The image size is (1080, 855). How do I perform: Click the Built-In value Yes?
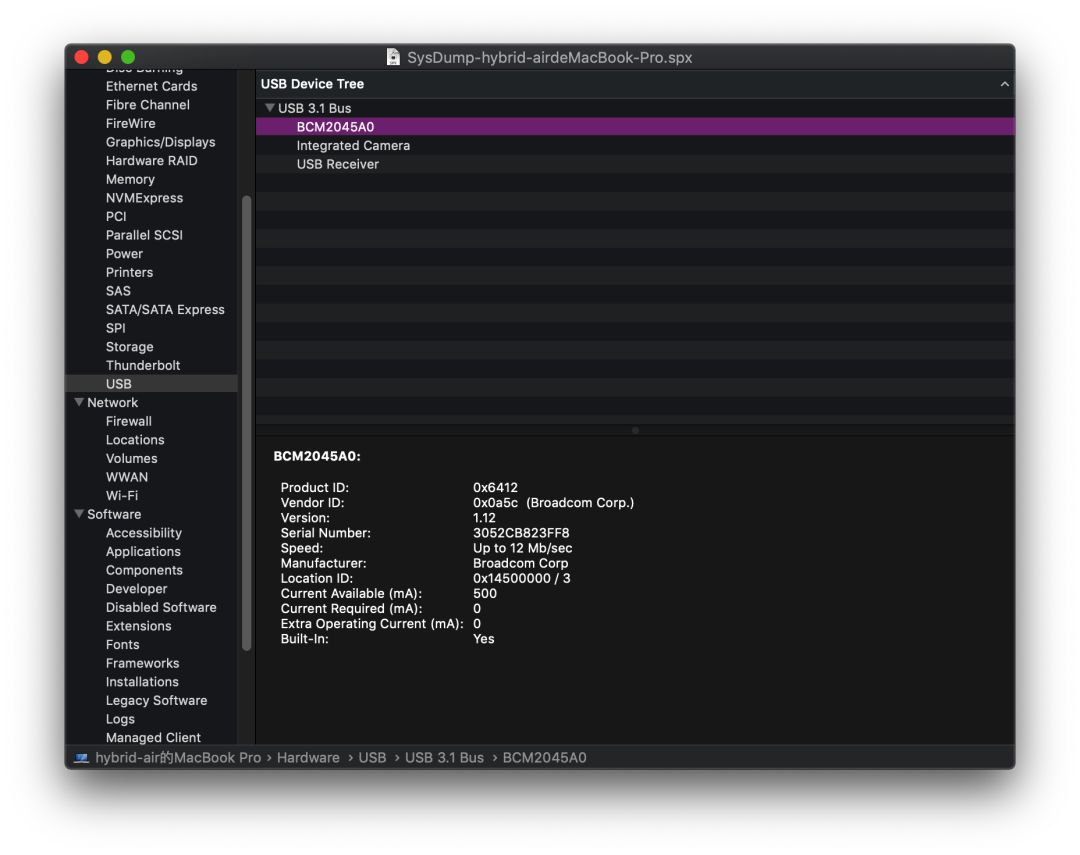point(484,639)
